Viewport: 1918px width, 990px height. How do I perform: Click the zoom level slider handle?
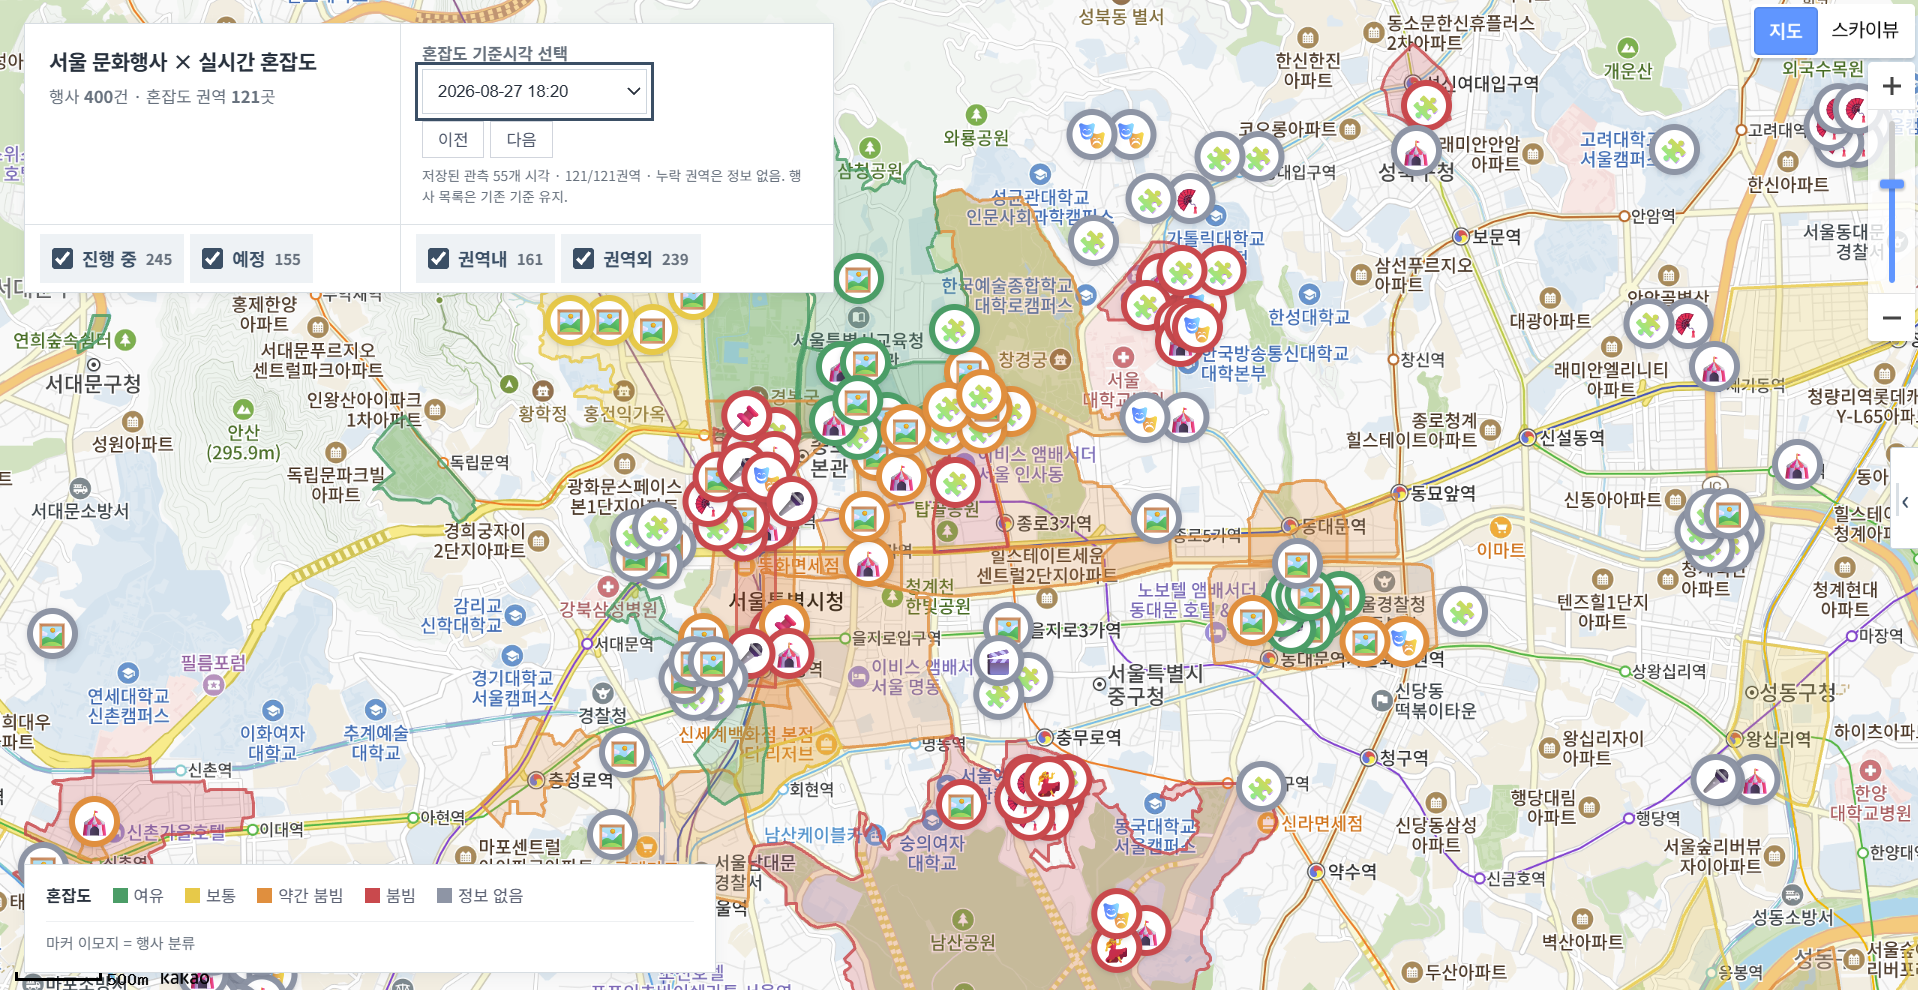(x=1892, y=185)
